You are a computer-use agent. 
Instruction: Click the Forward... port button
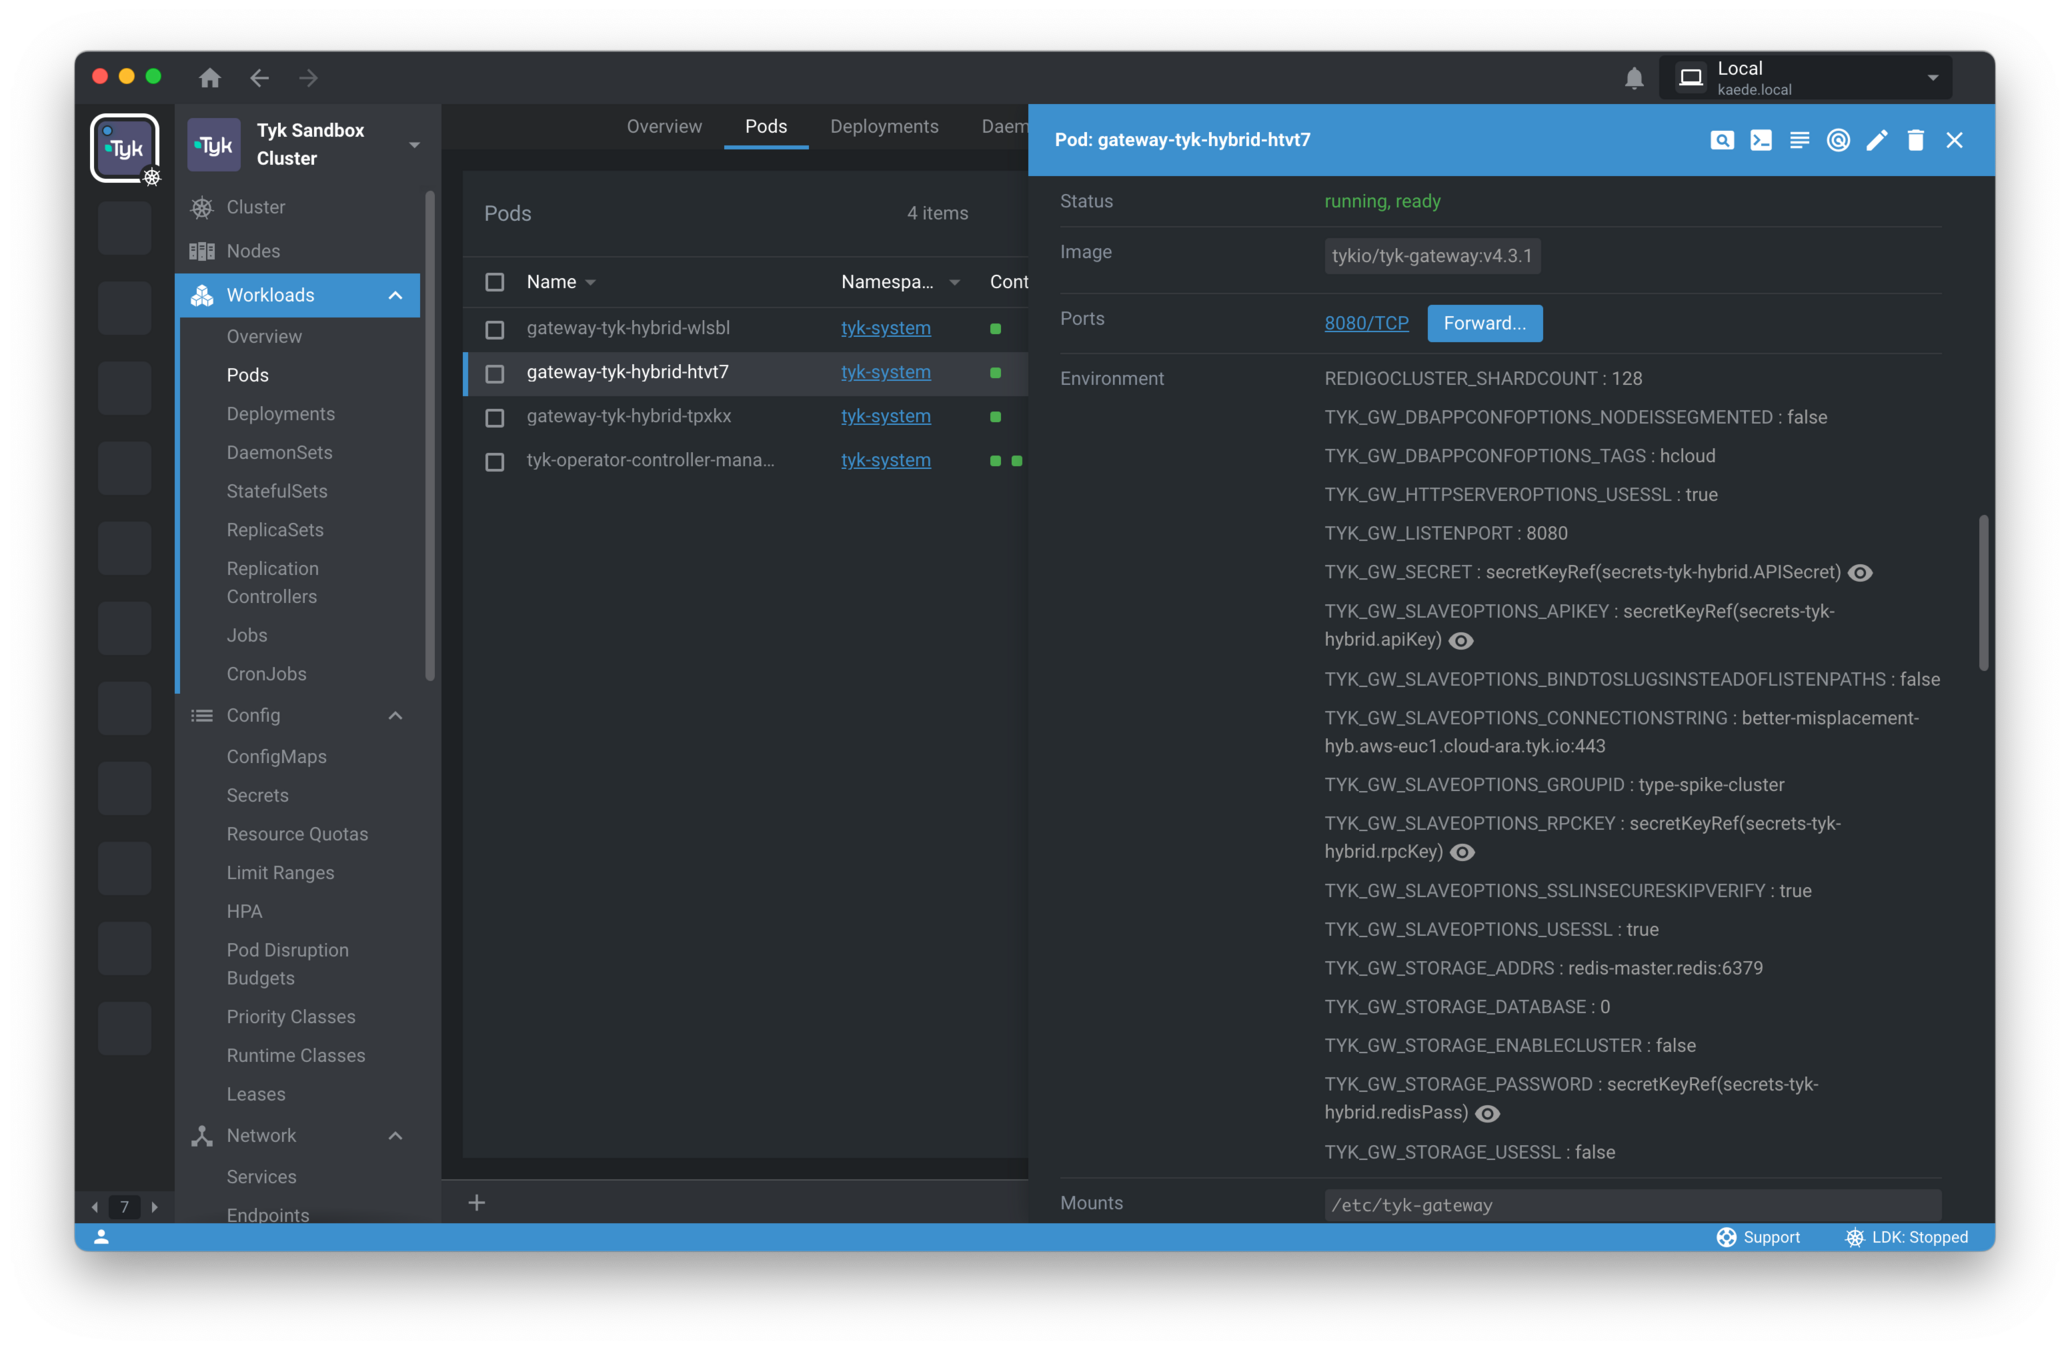click(x=1484, y=323)
